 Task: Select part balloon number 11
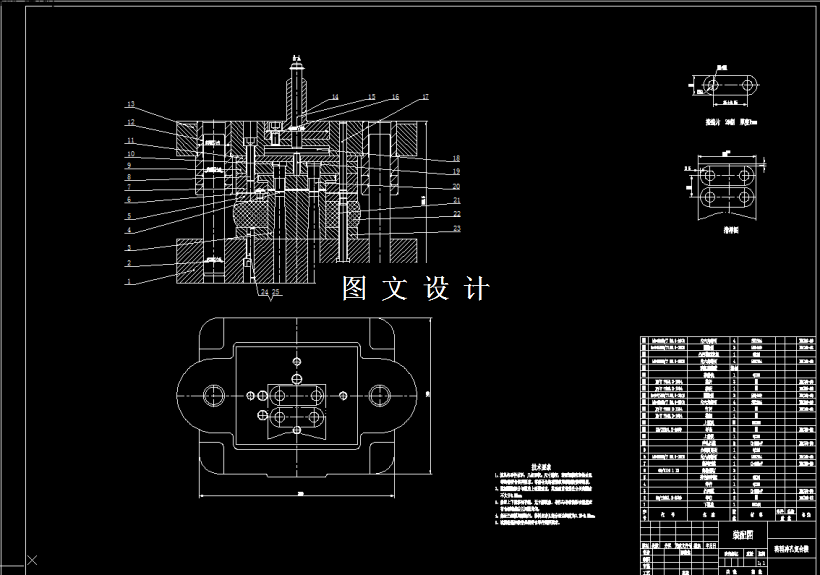point(131,140)
